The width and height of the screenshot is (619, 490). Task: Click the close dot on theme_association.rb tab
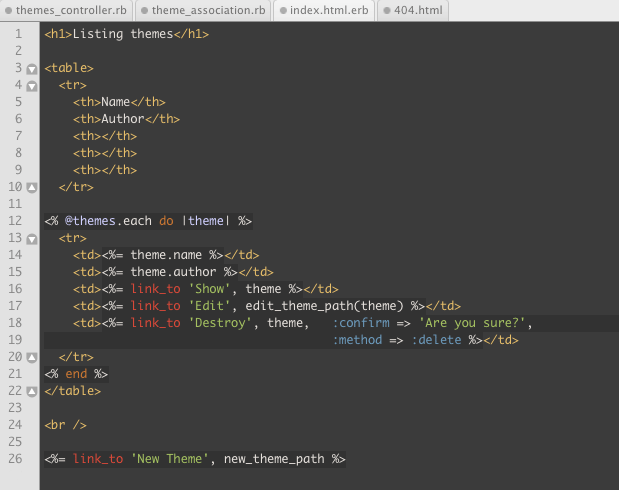click(x=144, y=11)
